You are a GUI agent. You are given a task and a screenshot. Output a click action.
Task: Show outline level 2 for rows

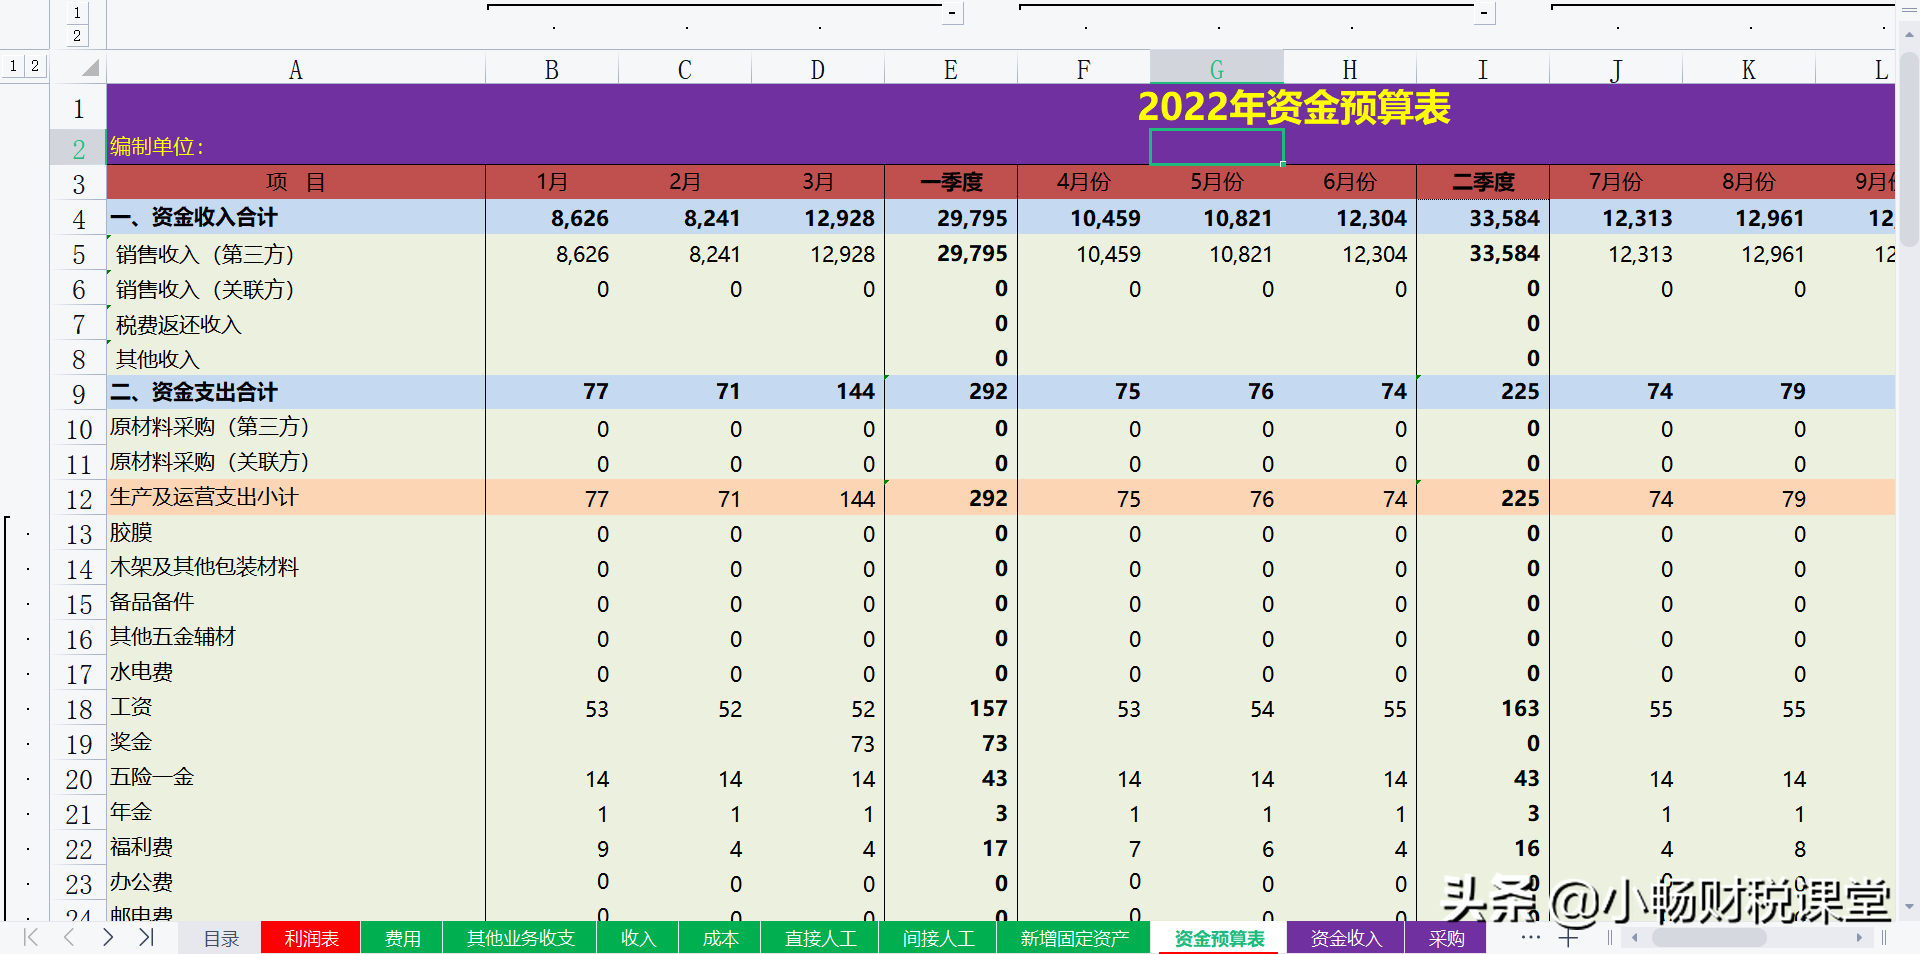[33, 65]
